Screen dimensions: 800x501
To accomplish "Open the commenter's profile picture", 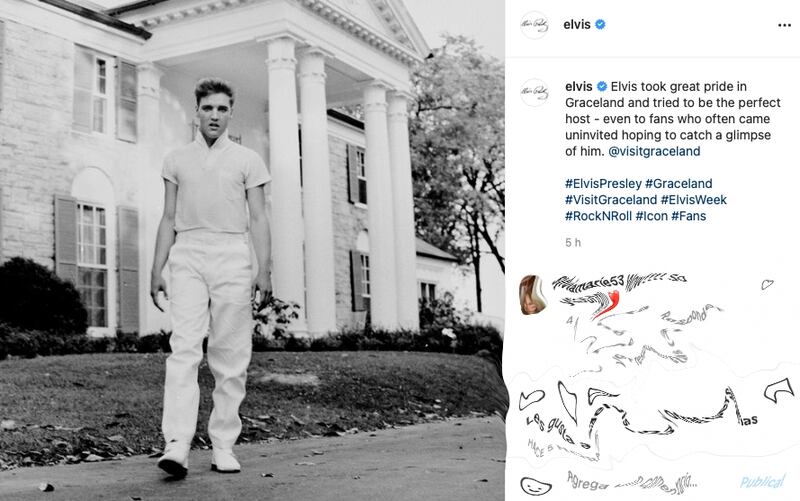I will click(531, 294).
